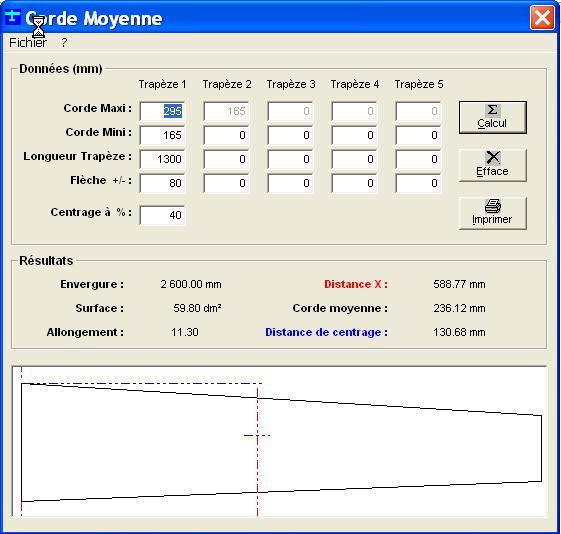The width and height of the screenshot is (561, 534).
Task: Click the Imprimer printer button
Action: [x=493, y=214]
